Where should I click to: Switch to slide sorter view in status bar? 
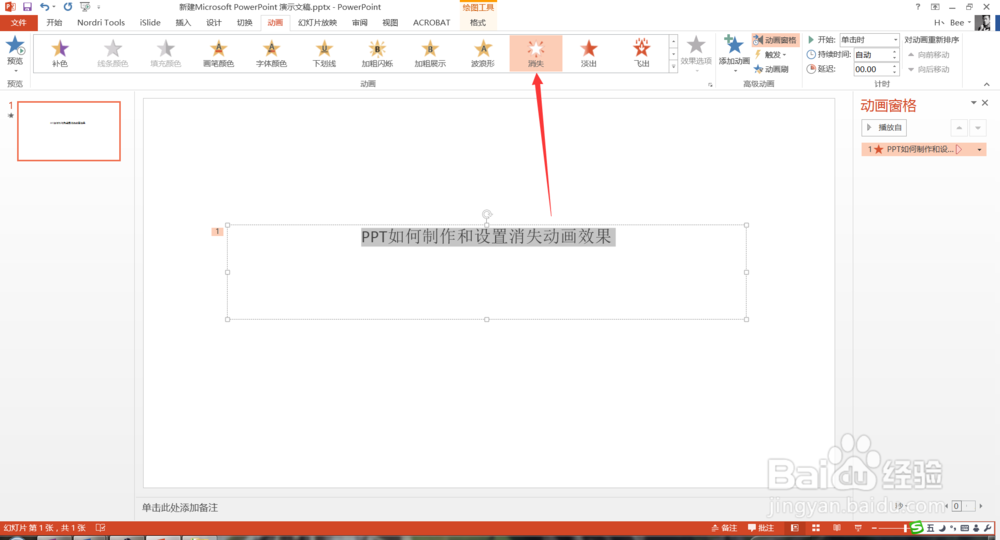coord(816,528)
